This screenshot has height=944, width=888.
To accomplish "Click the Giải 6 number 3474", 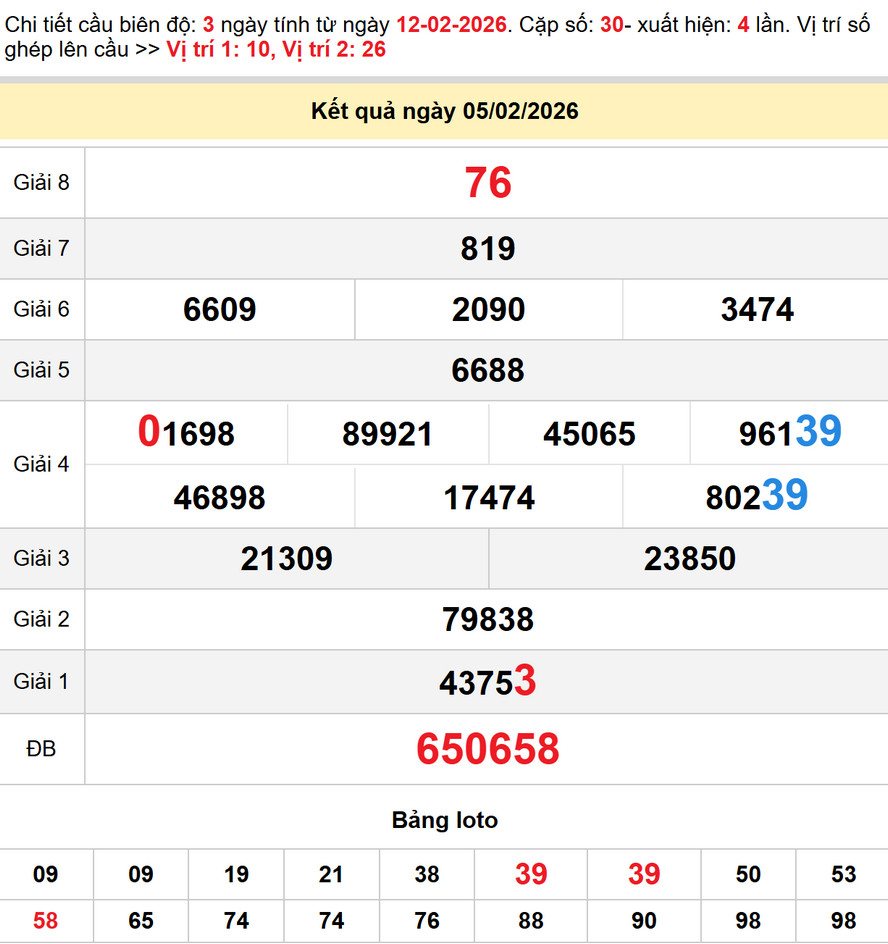I will [757, 310].
